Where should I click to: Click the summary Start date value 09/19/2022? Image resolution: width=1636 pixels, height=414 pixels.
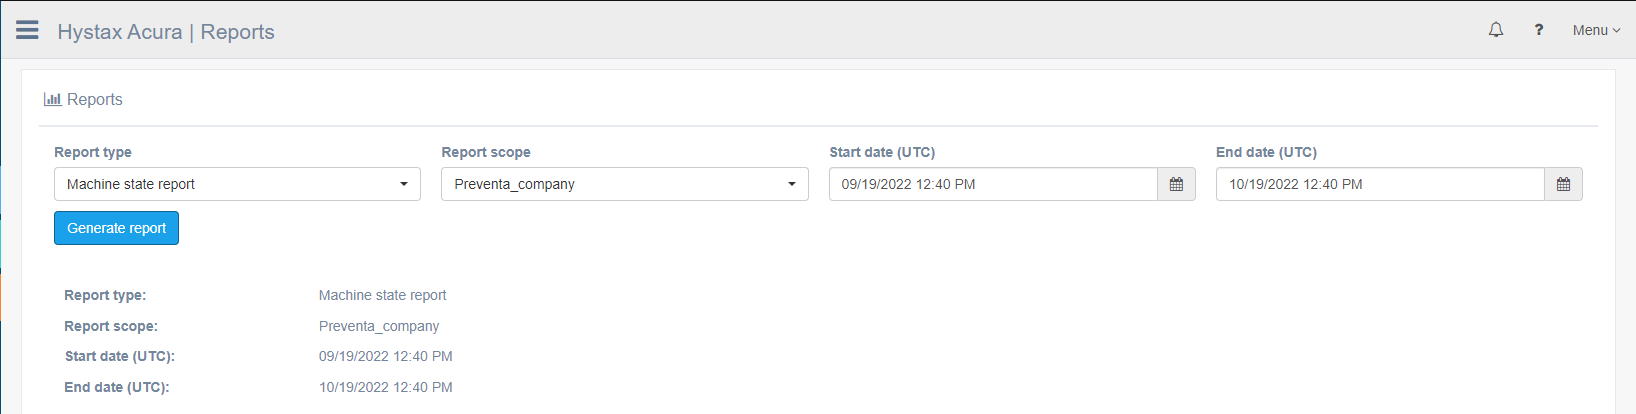click(385, 356)
